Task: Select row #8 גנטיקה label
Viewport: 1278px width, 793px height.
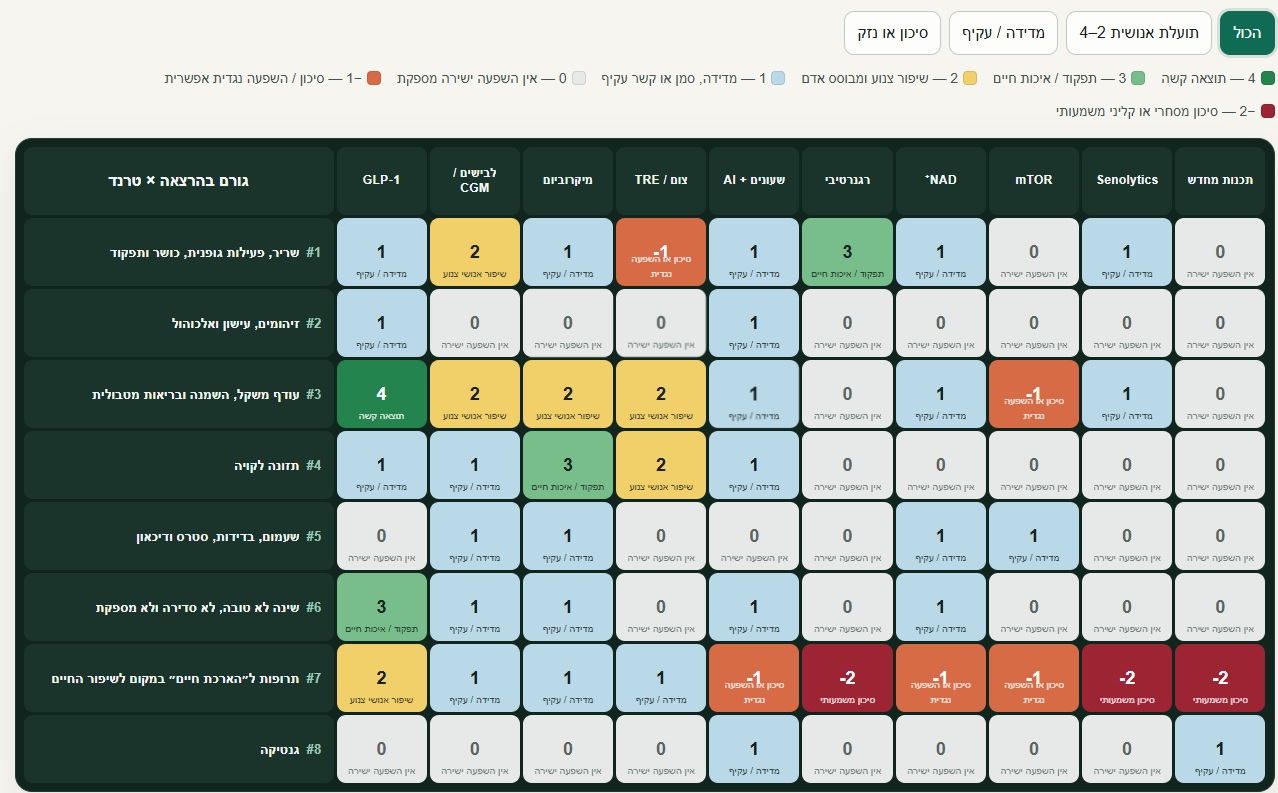Action: click(x=179, y=749)
